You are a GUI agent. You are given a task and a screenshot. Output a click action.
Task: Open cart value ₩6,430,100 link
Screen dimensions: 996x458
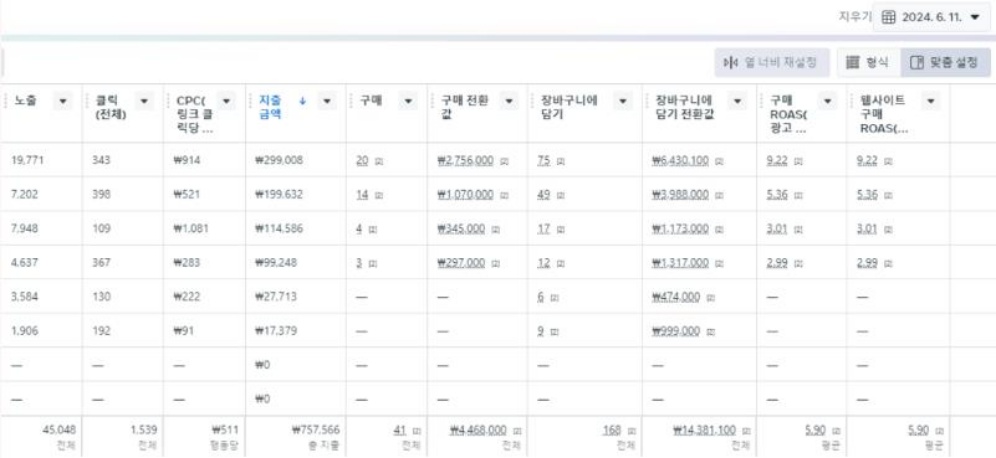click(680, 161)
